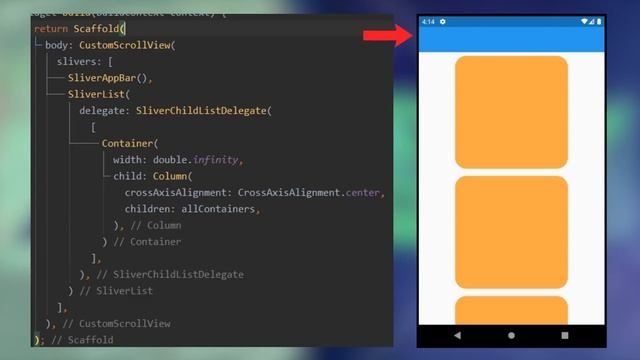This screenshot has height=360, width=640.
Task: Click 'SliverList(' in the code
Action: (x=99, y=94)
